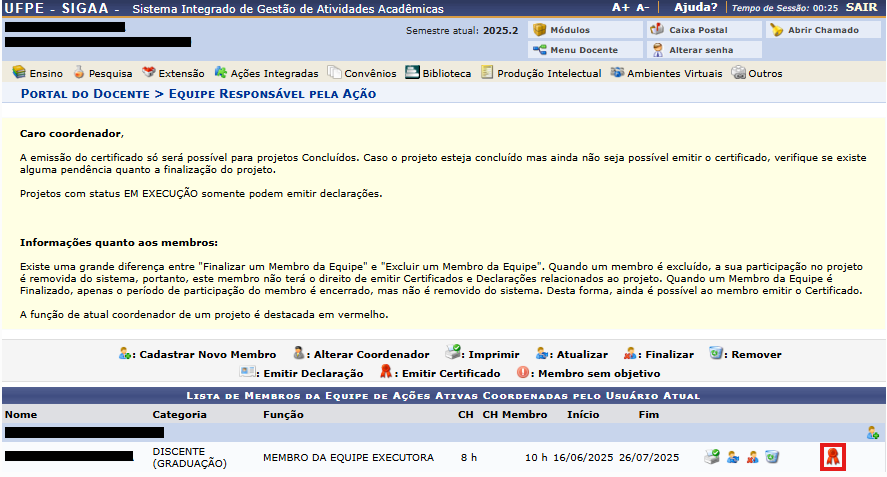
Task: Click the Fim column header
Action: tap(649, 415)
